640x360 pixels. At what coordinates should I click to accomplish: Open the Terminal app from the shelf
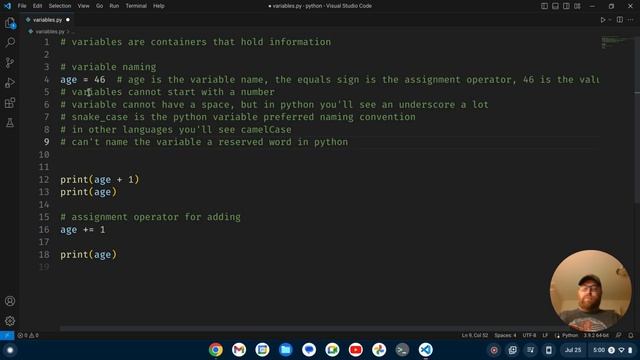point(402,350)
